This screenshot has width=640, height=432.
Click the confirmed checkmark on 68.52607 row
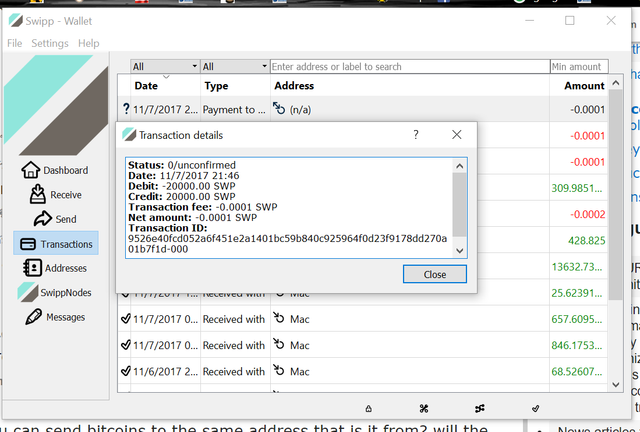coord(126,371)
